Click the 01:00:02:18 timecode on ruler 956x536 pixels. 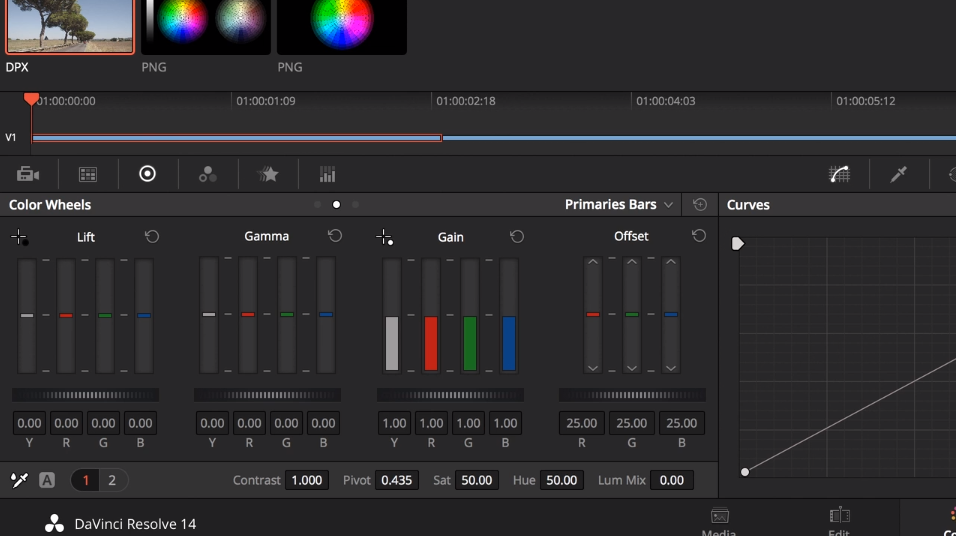(466, 101)
